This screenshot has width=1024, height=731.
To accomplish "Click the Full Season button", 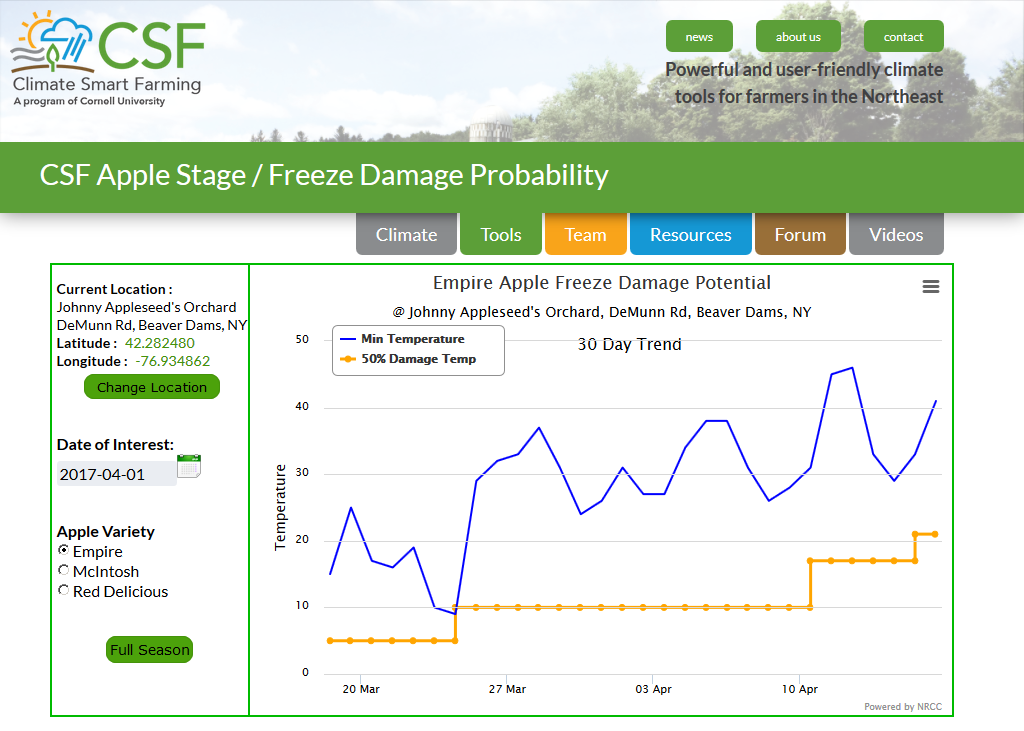I will point(149,650).
